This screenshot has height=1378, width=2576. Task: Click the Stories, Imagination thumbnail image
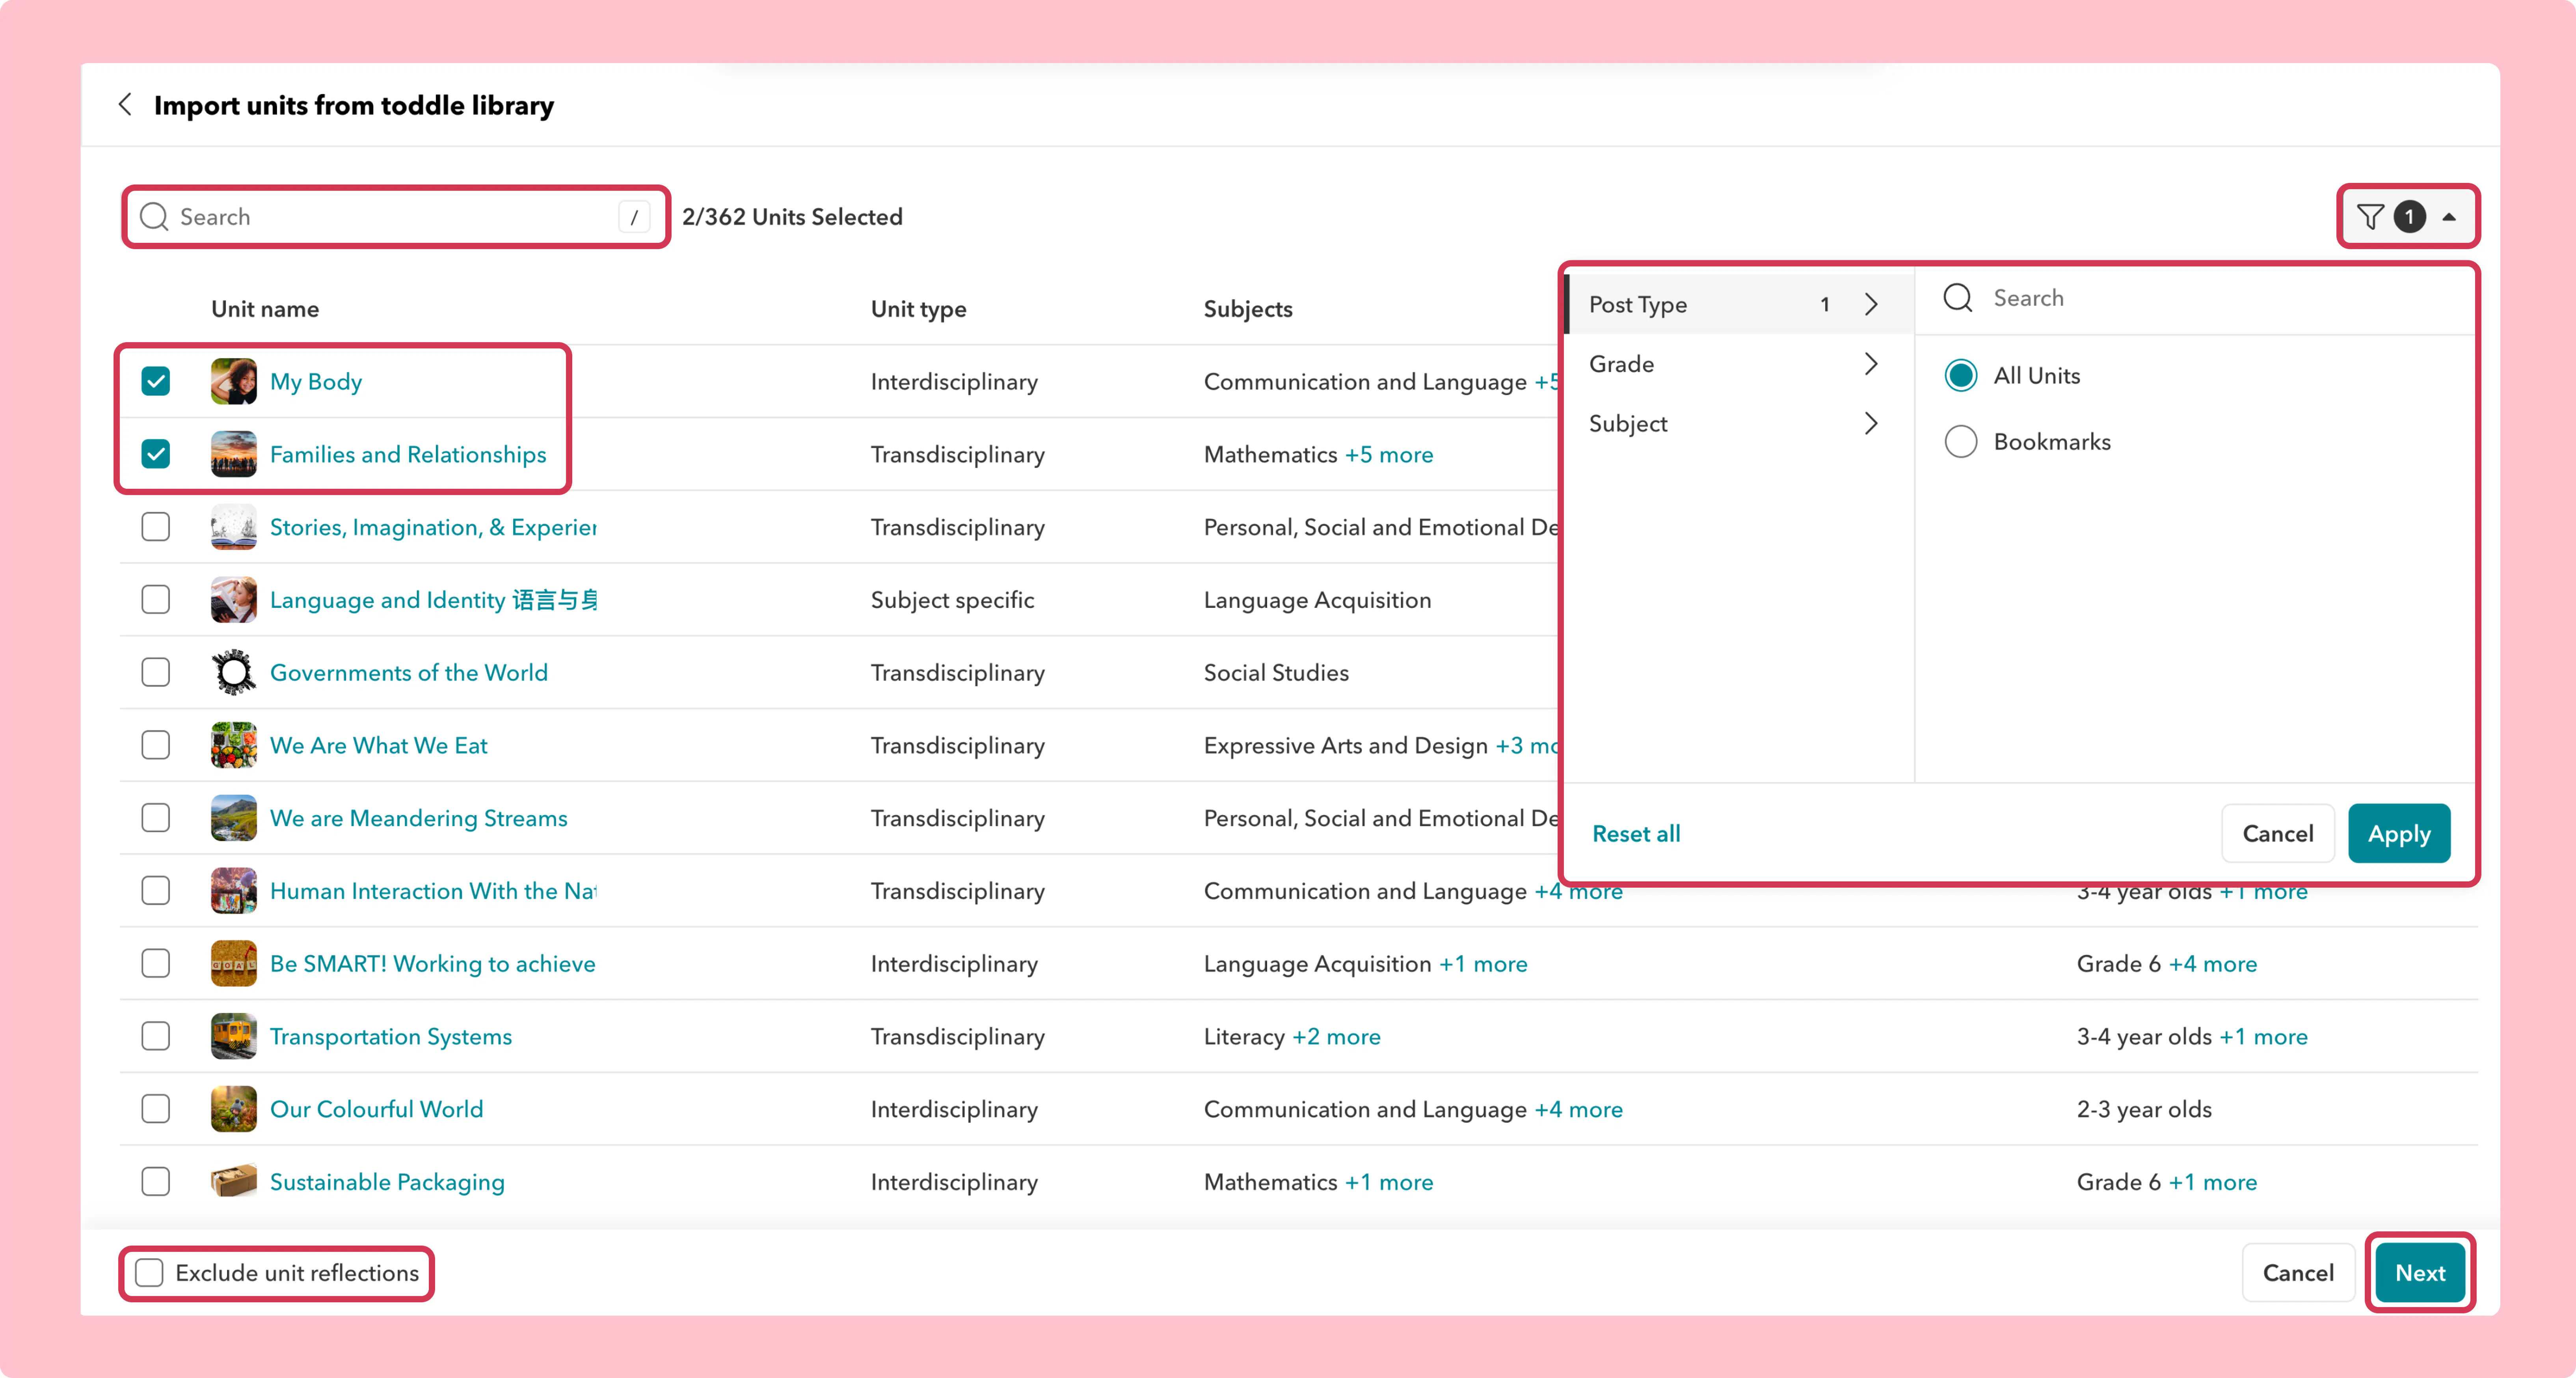[234, 527]
